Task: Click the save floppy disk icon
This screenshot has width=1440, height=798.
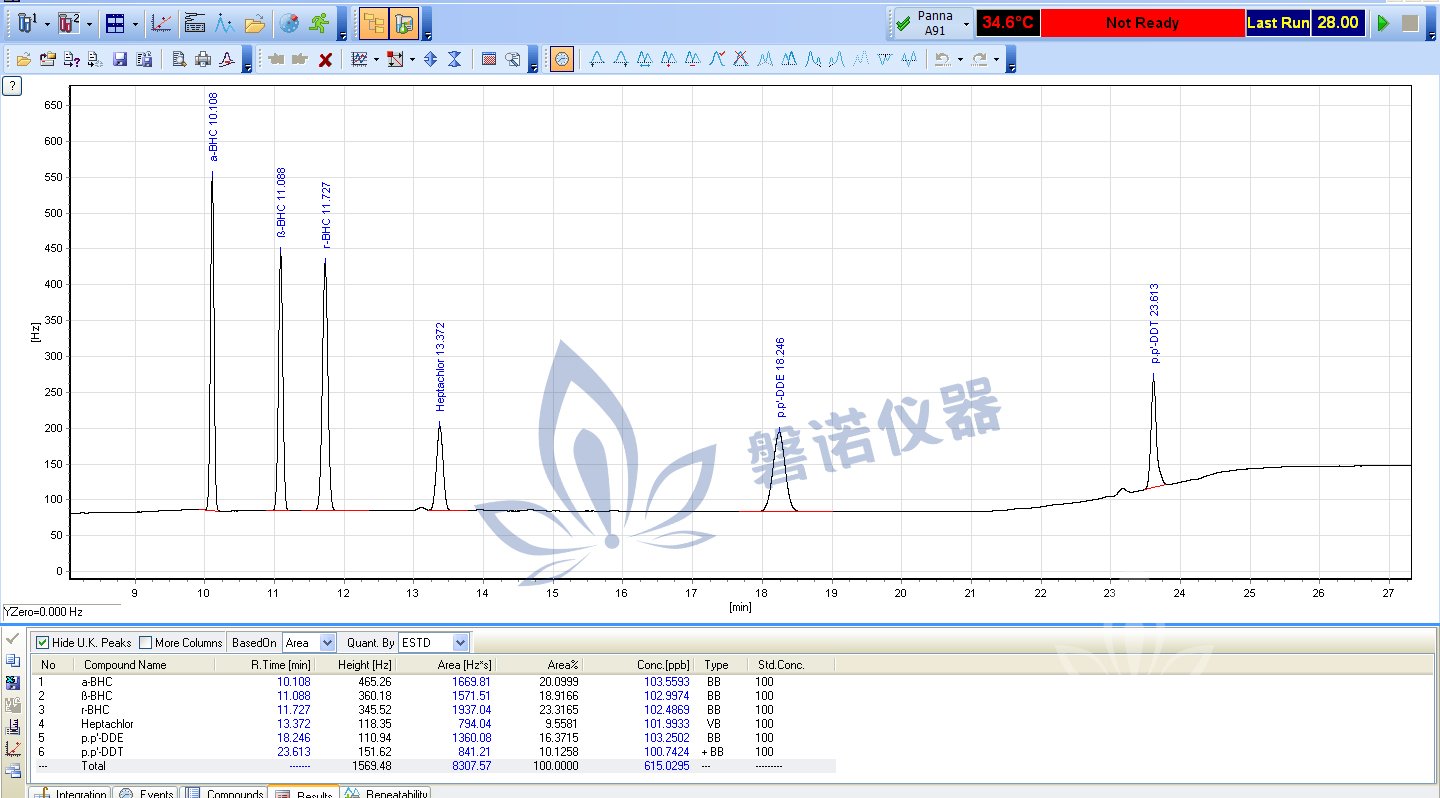Action: tap(120, 59)
